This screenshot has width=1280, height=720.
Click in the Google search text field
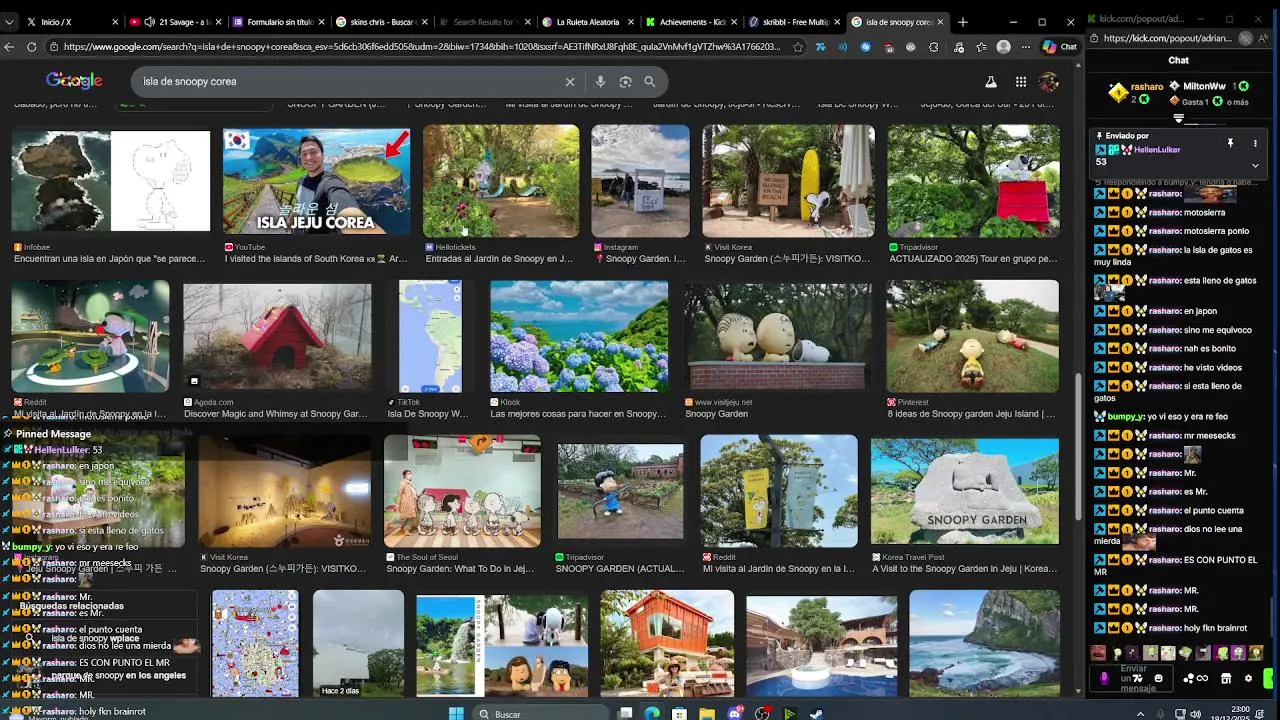tap(350, 82)
